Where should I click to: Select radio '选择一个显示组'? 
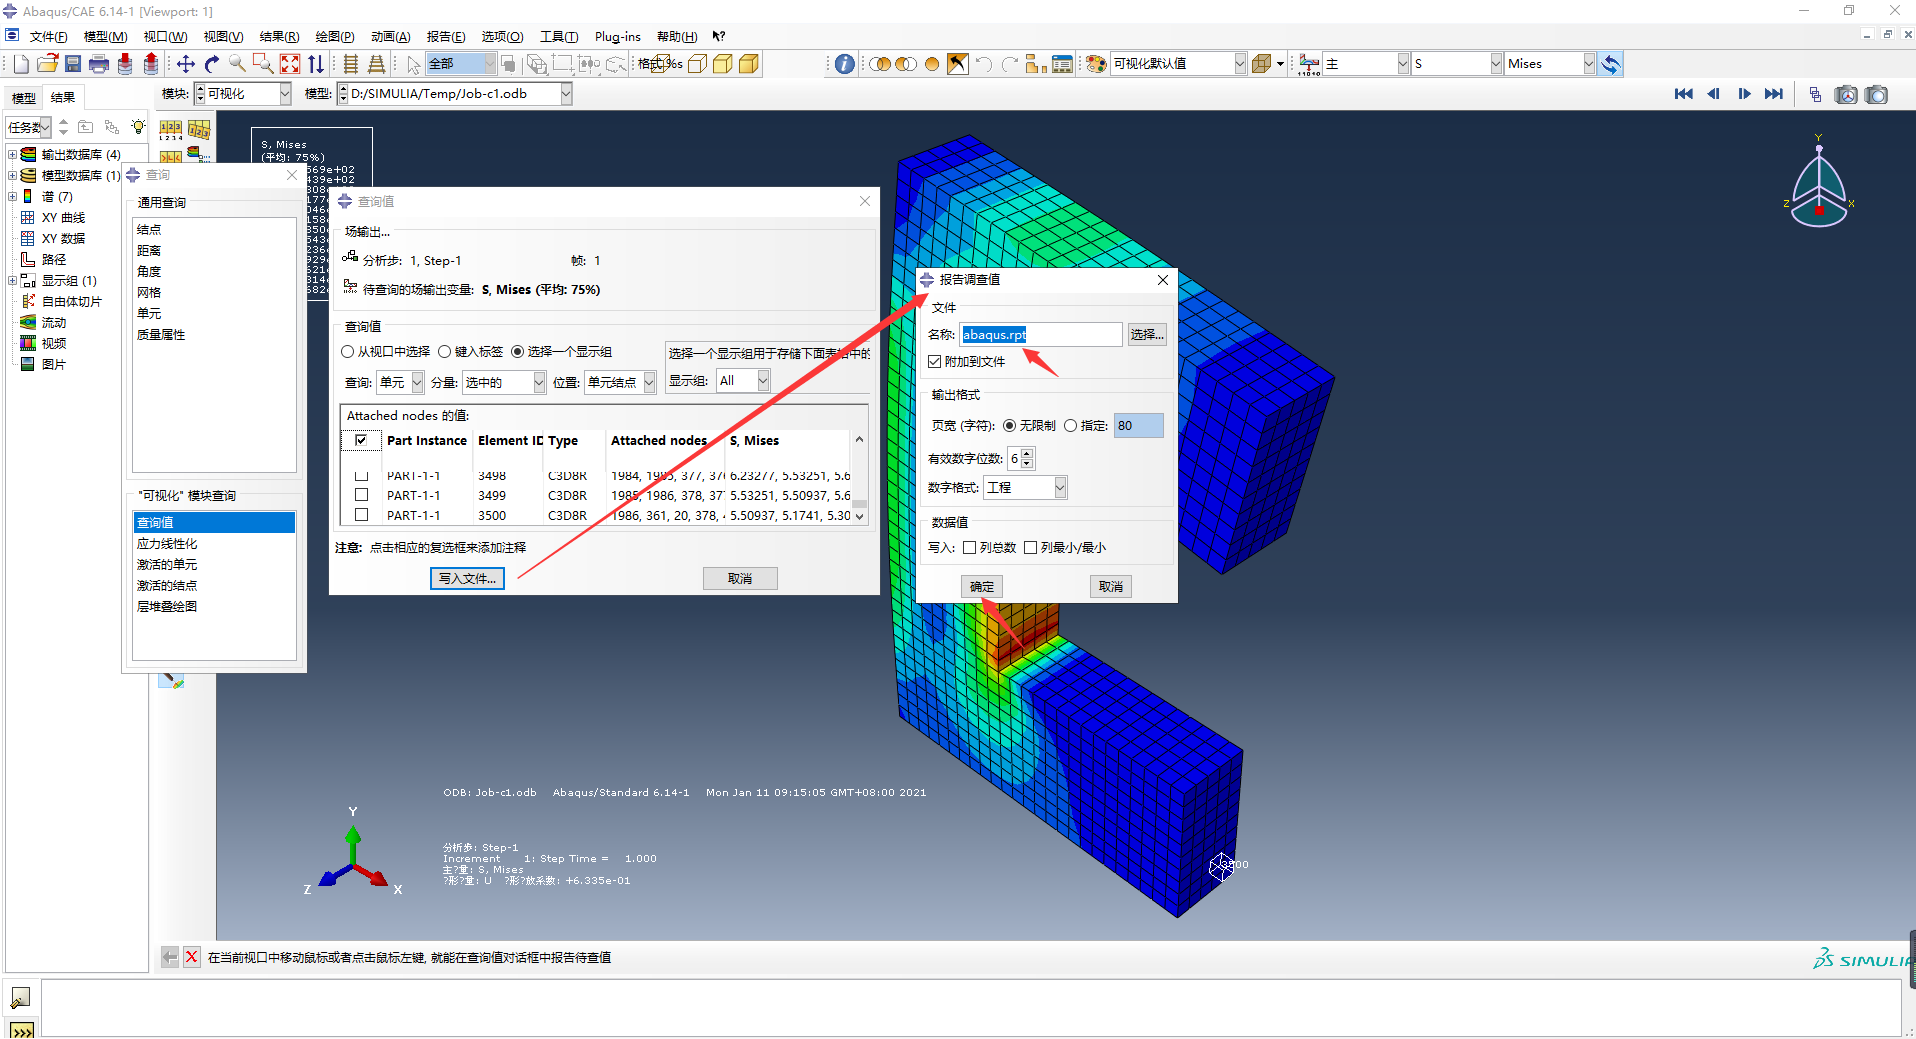coord(518,352)
